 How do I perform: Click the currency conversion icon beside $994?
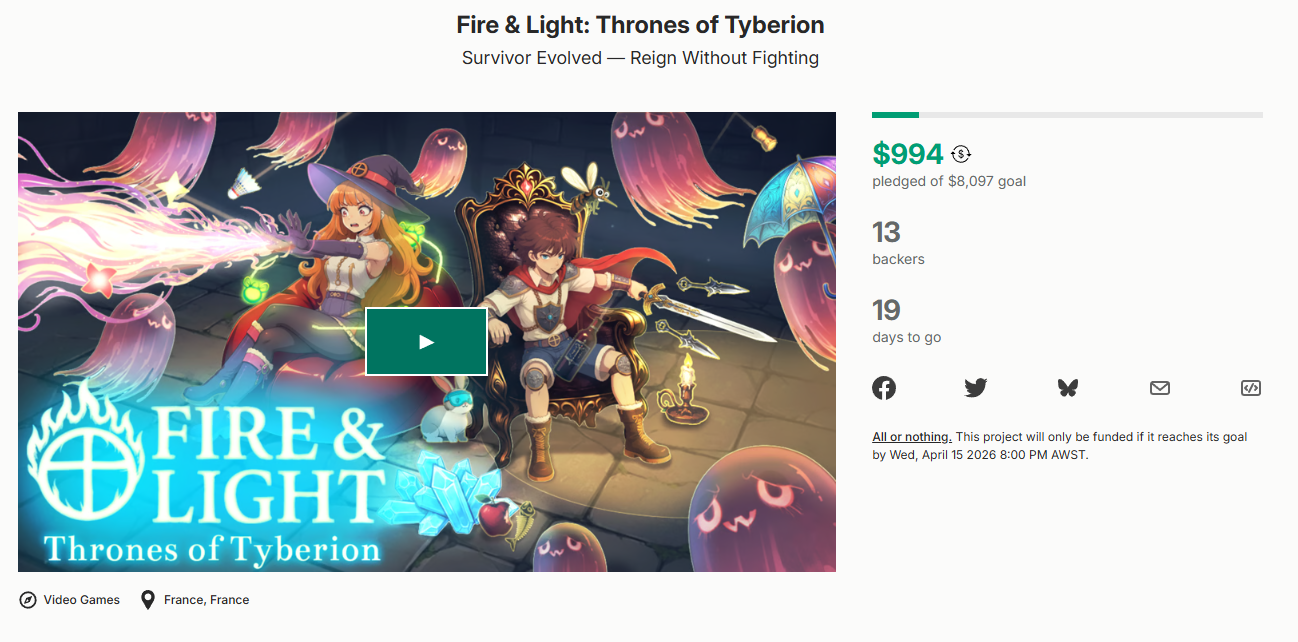pyautogui.click(x=961, y=154)
